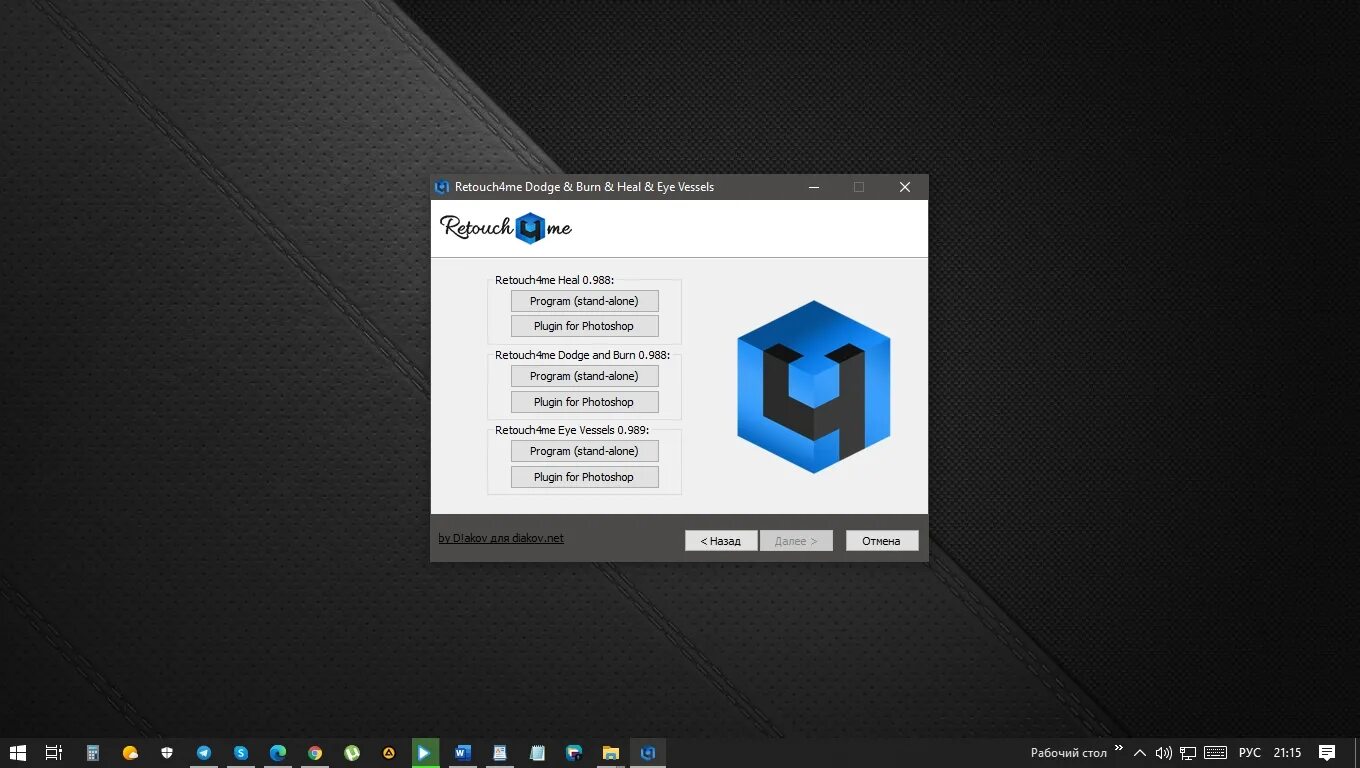The height and width of the screenshot is (768, 1360).
Task: Open the Windows Start menu
Action: click(x=17, y=753)
